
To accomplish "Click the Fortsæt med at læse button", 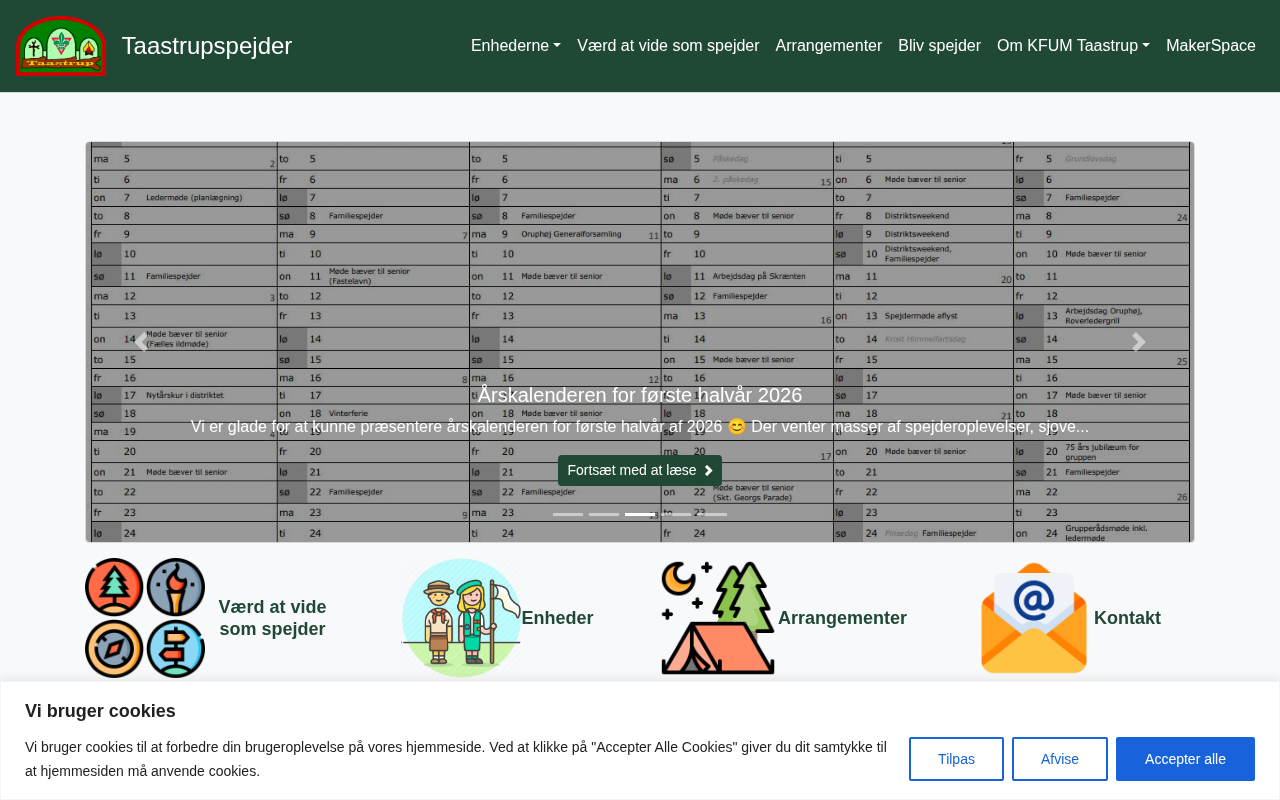I will tap(640, 470).
